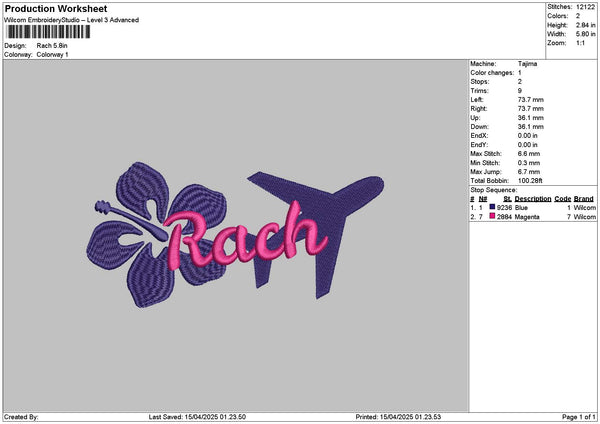Screen dimensions: 600x424
Task: Click the 'Max Jump: 6.7 mm' value
Action: click(x=529, y=172)
